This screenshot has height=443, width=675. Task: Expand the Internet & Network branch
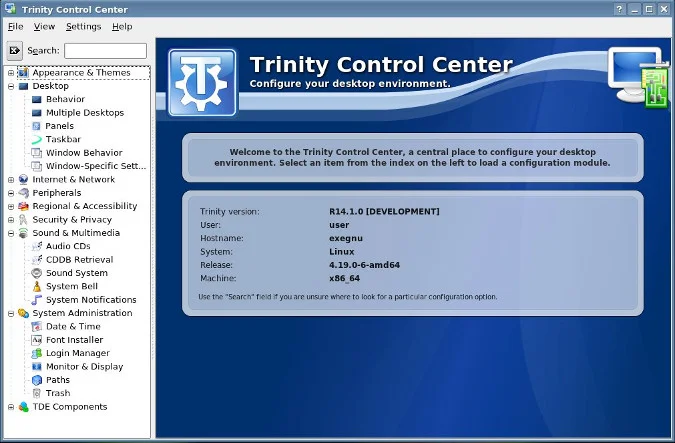[11, 180]
